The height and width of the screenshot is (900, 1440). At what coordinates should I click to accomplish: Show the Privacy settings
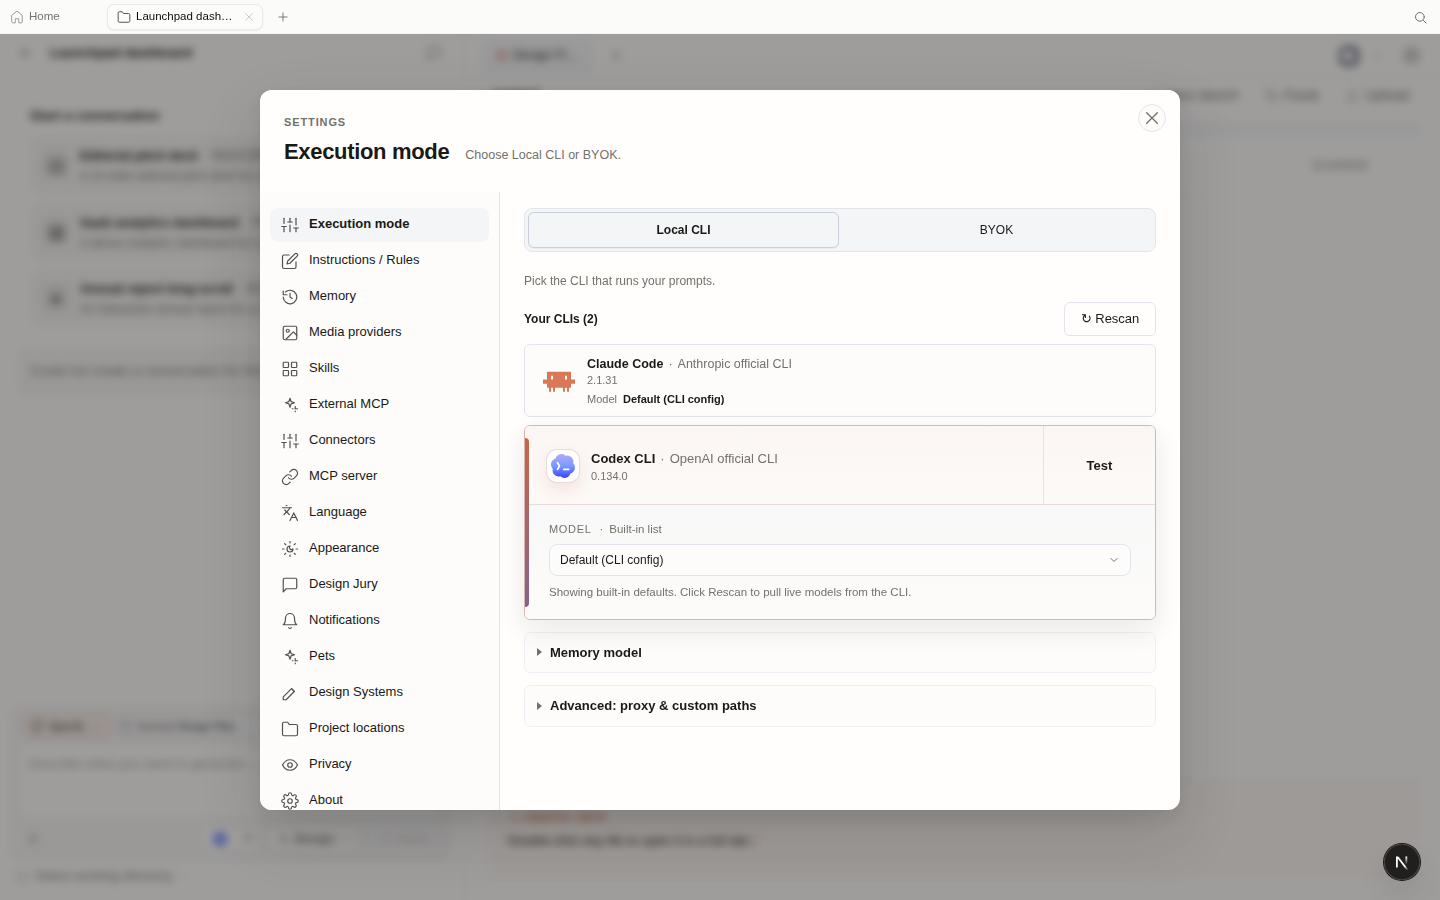[x=379, y=764]
